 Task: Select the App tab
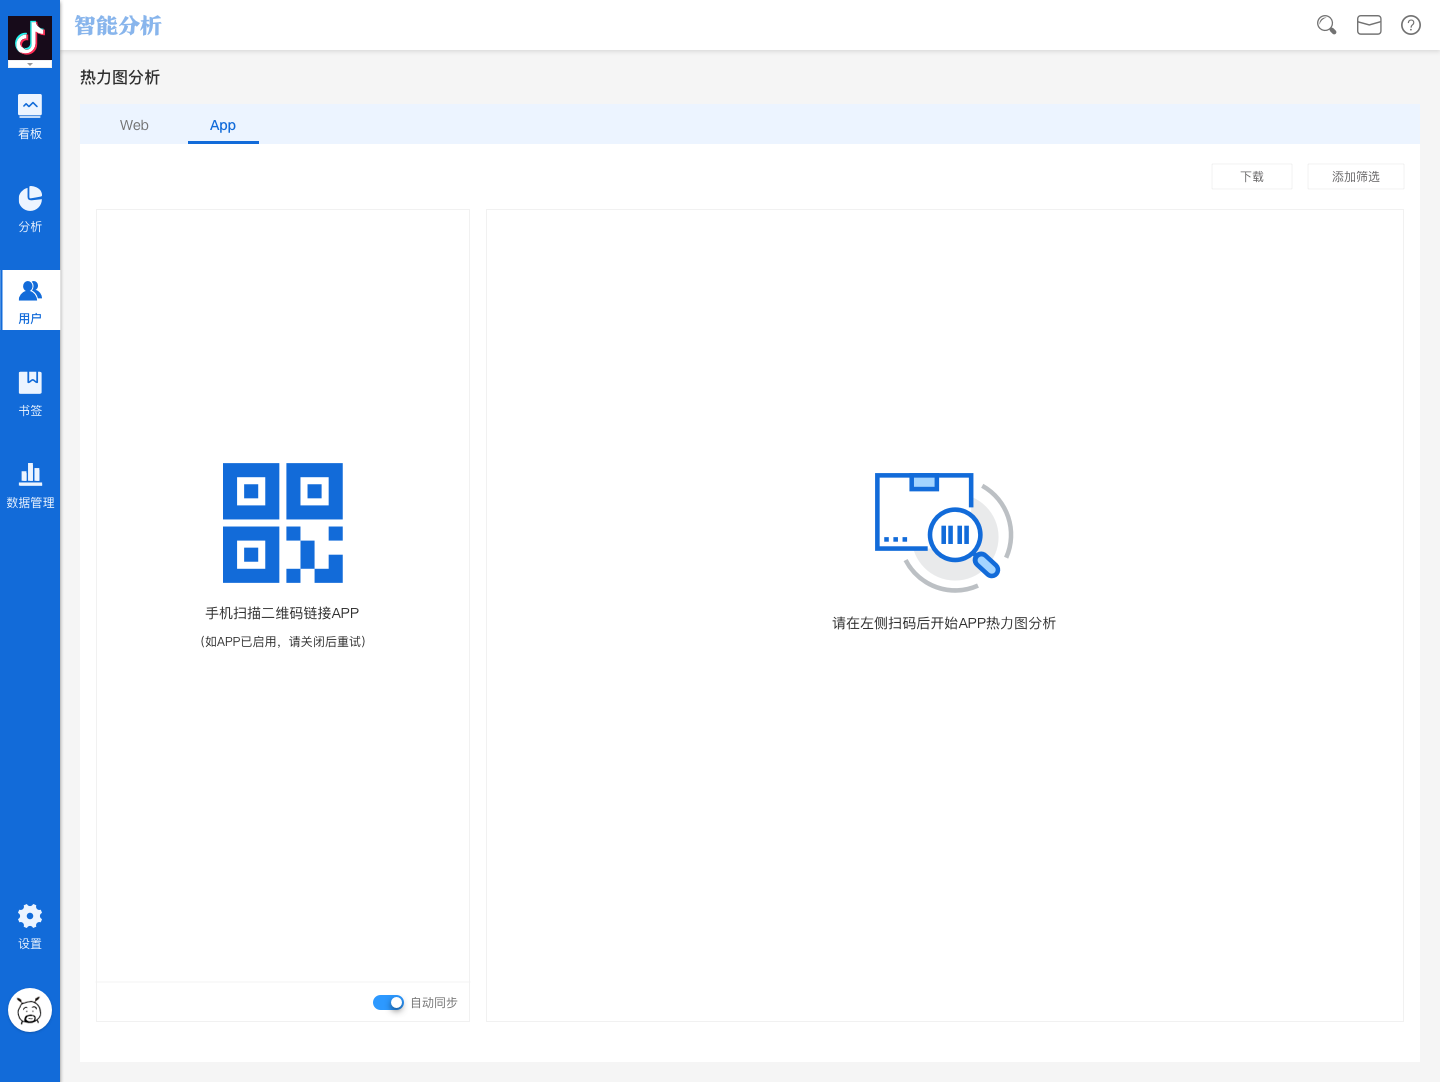point(223,125)
